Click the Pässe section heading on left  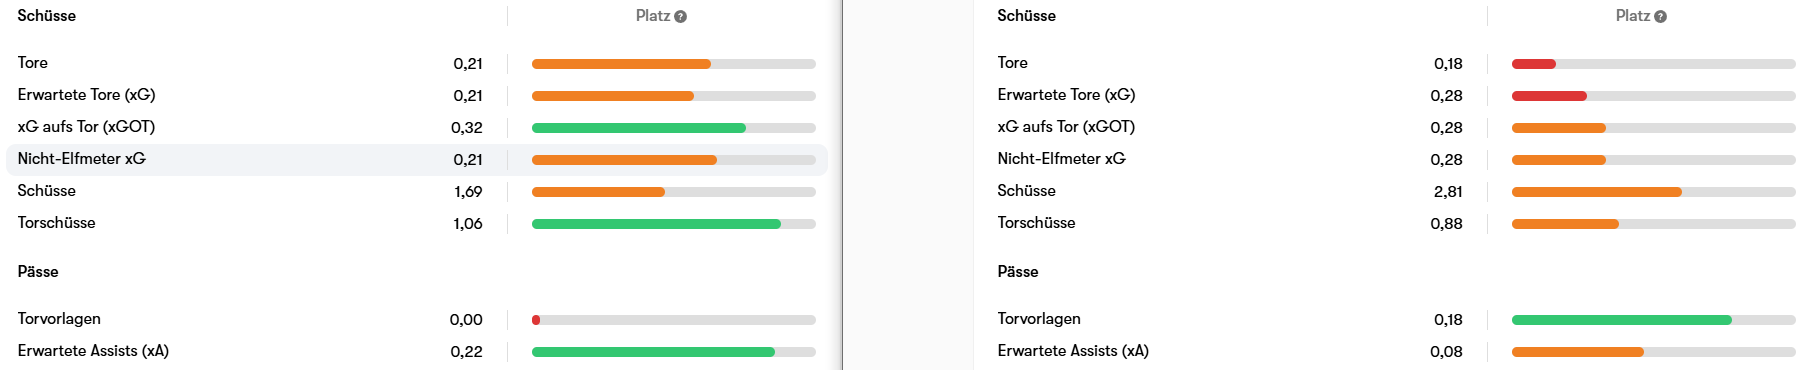[38, 272]
